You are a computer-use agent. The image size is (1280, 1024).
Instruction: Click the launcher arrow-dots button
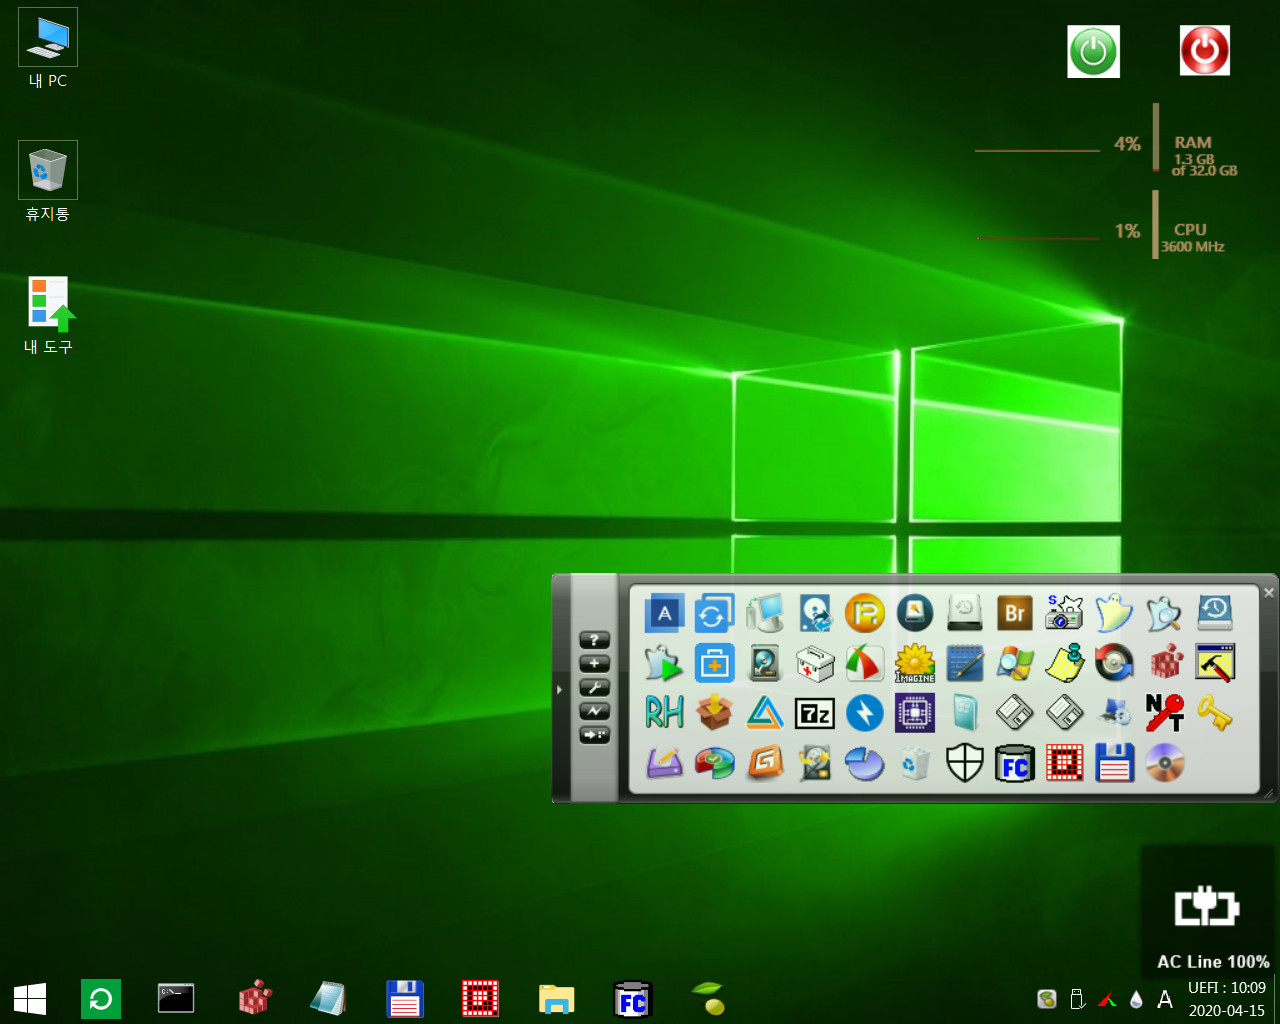[x=594, y=735]
